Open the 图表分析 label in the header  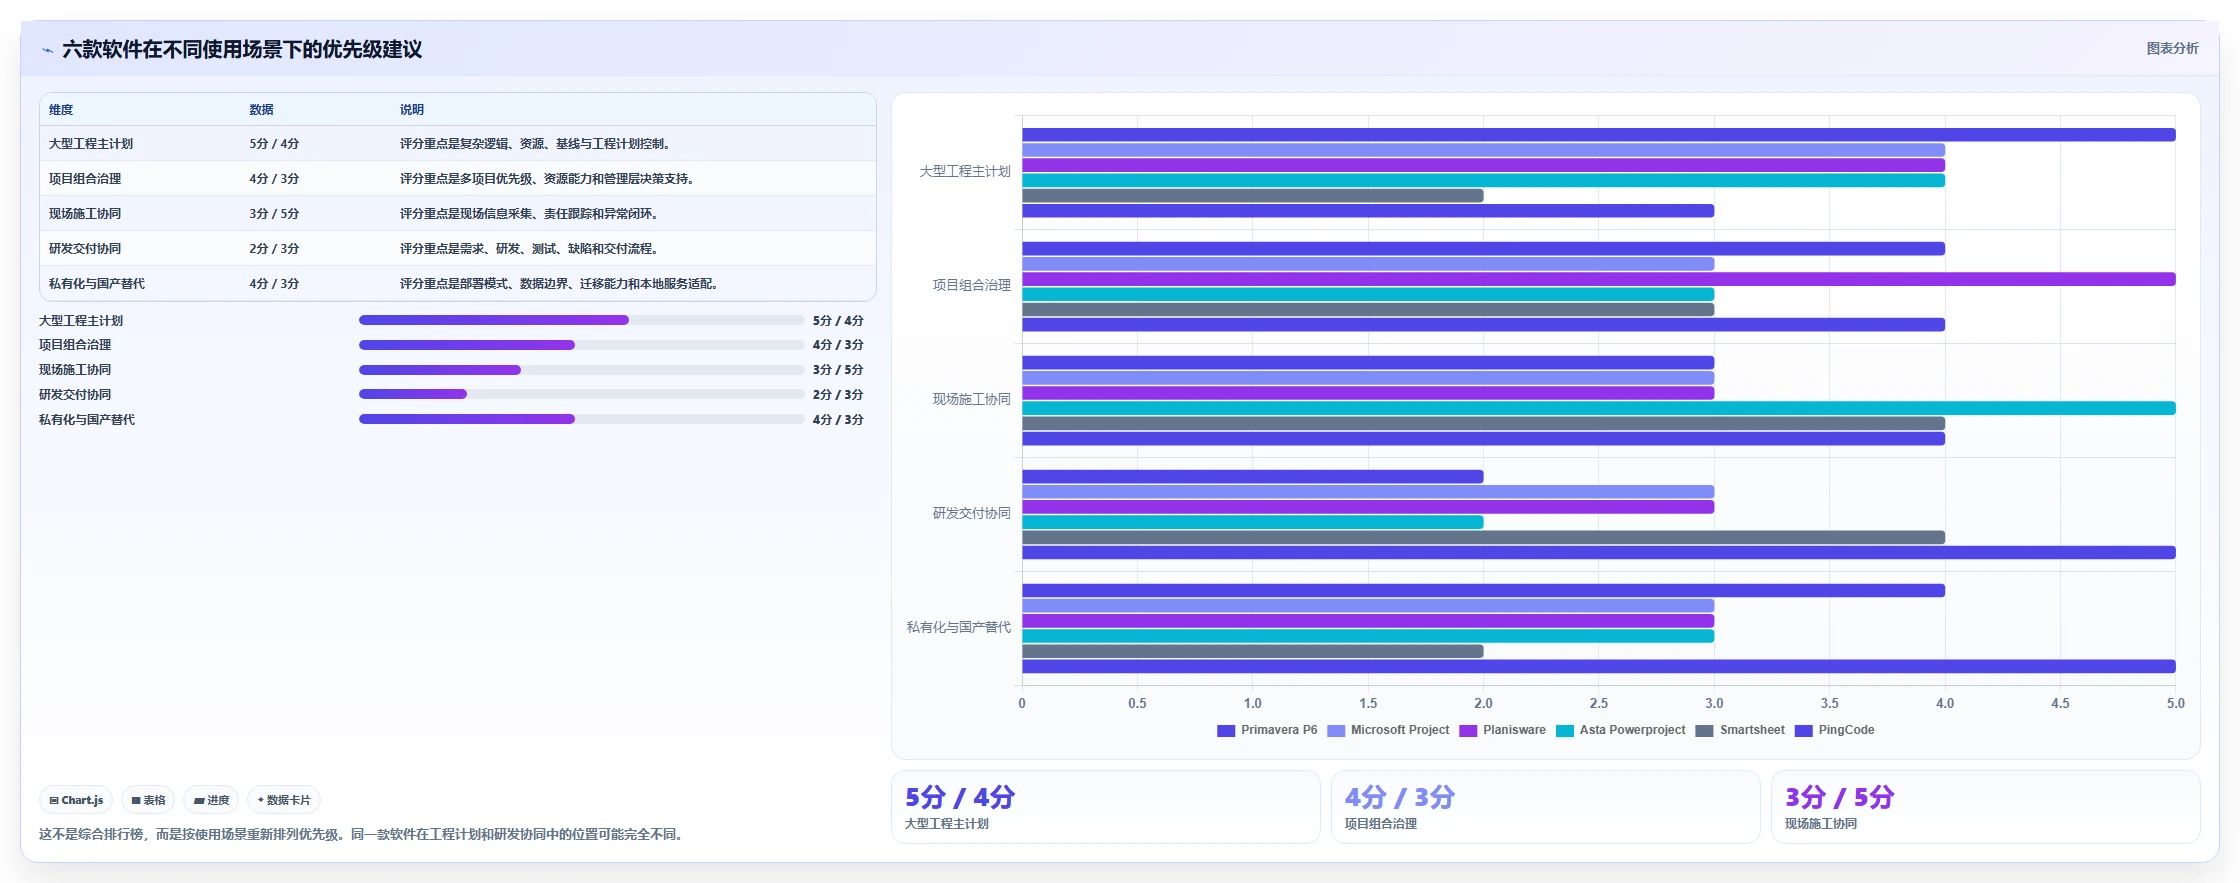tap(2172, 48)
